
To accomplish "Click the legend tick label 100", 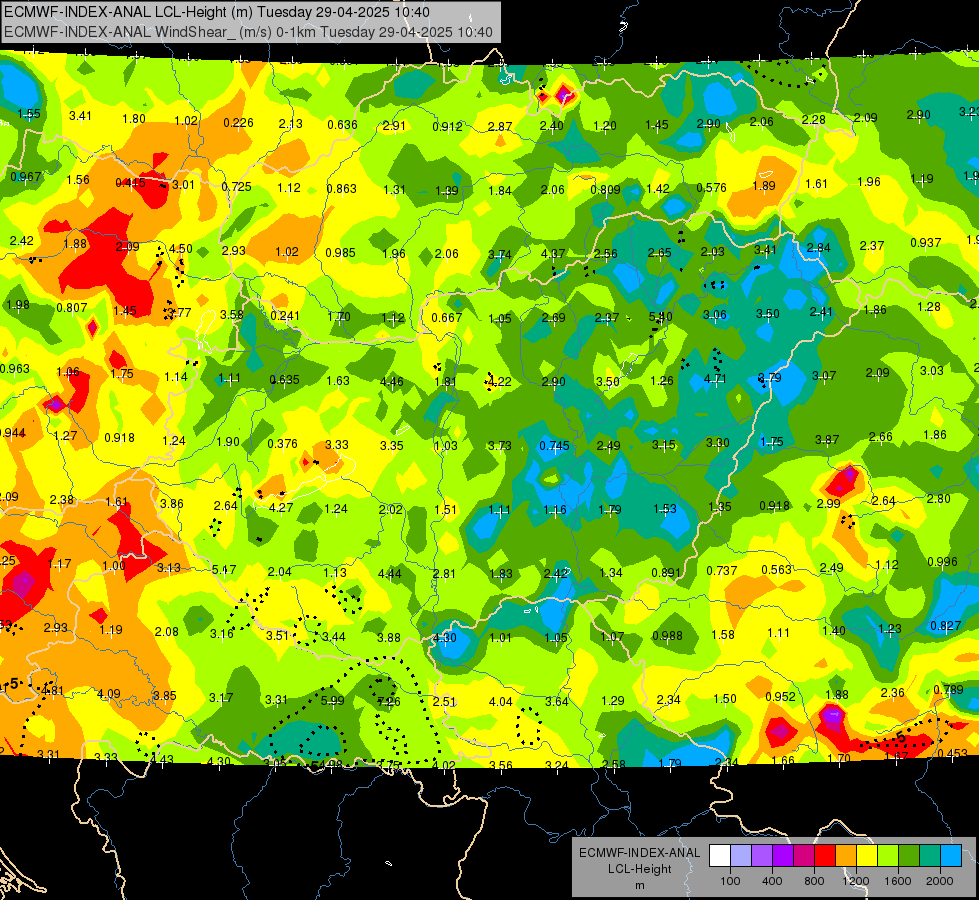I will click(x=730, y=881).
